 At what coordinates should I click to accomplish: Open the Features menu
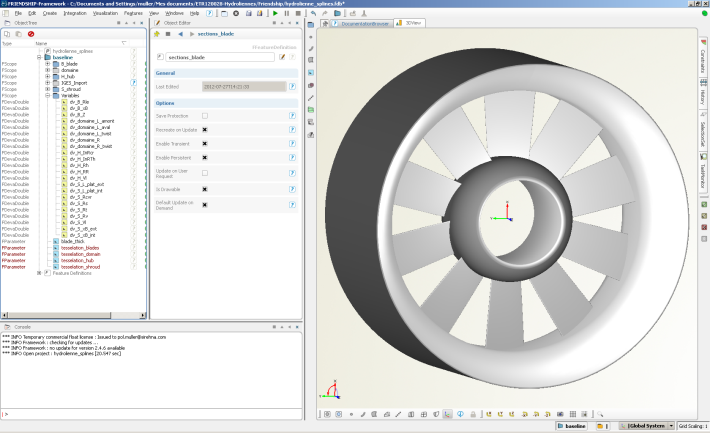(x=133, y=13)
